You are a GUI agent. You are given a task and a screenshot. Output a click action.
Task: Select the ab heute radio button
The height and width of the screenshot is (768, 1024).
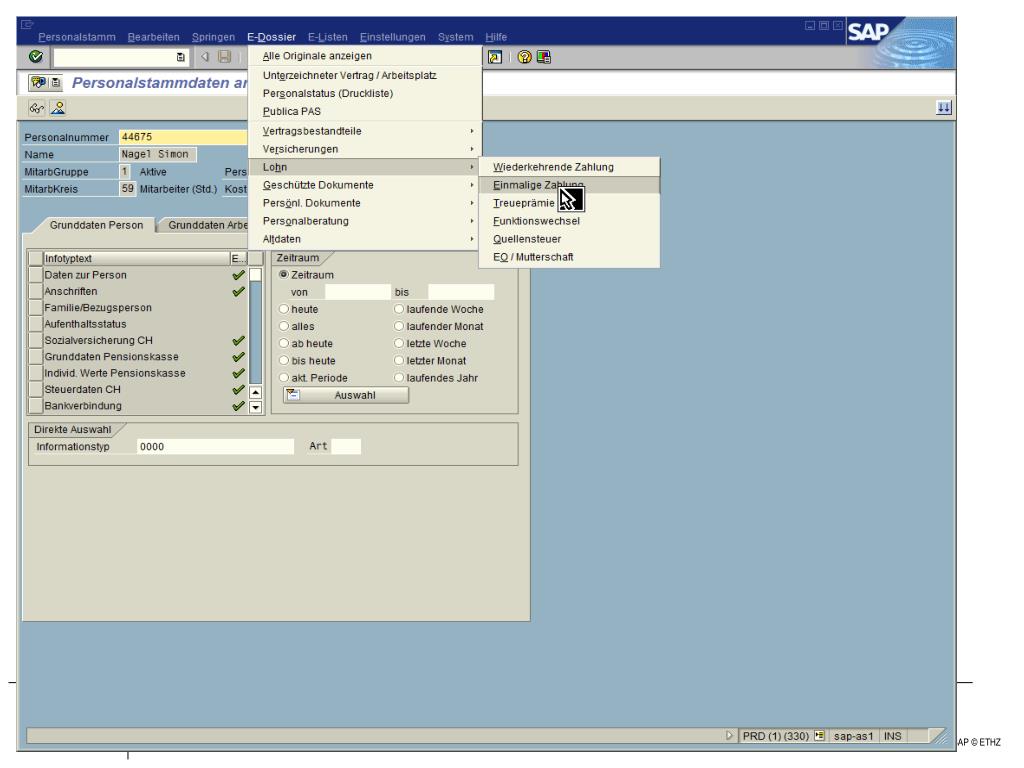pyautogui.click(x=283, y=343)
